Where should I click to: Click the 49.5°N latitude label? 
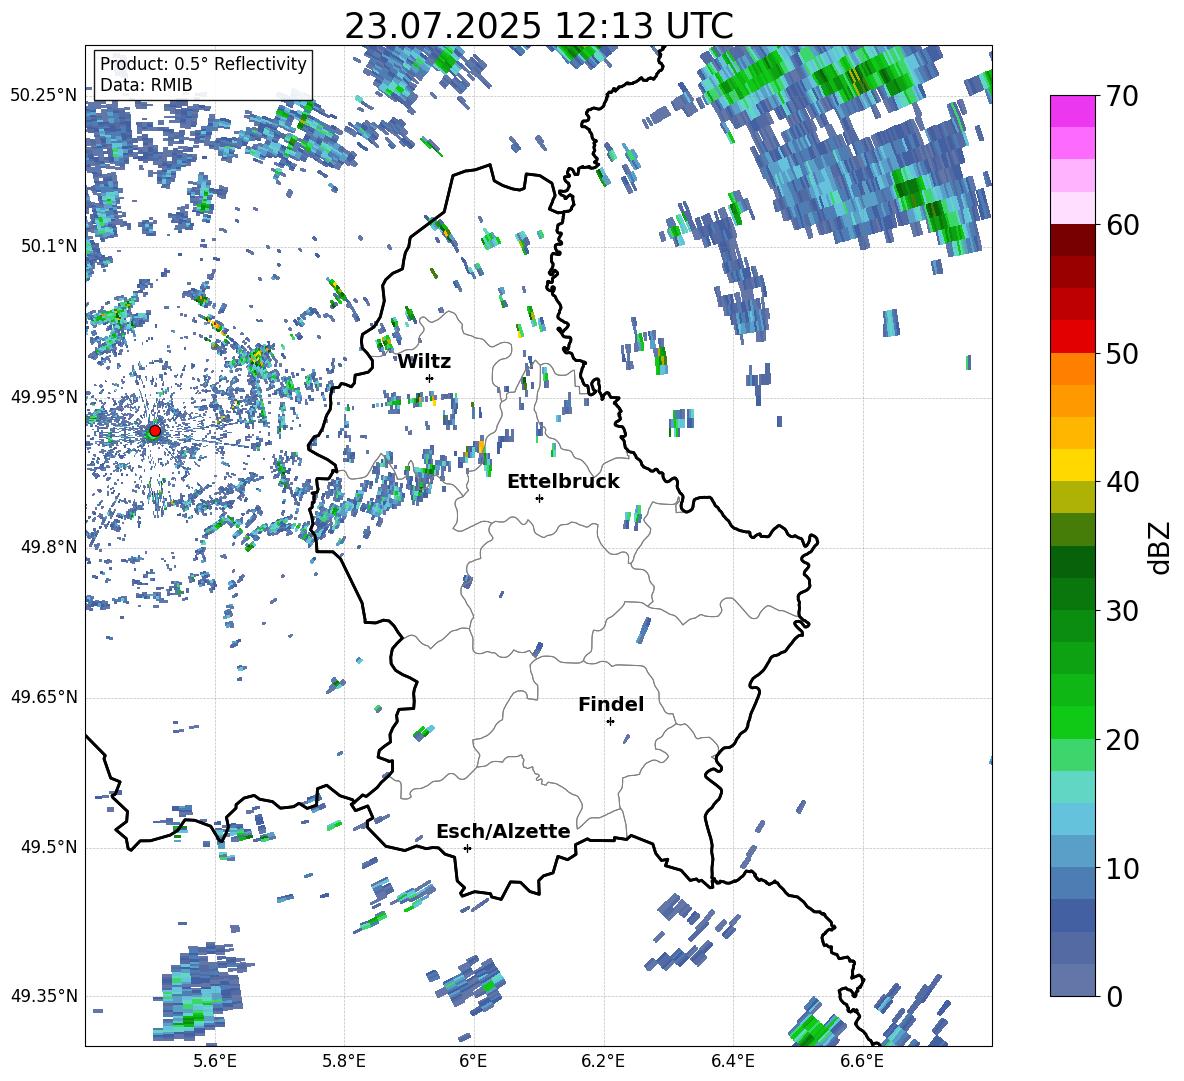[x=49, y=847]
